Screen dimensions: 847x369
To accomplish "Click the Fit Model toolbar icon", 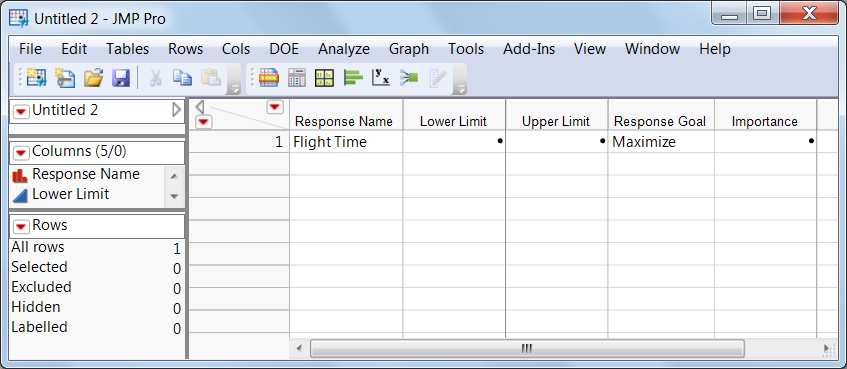I will tap(409, 79).
